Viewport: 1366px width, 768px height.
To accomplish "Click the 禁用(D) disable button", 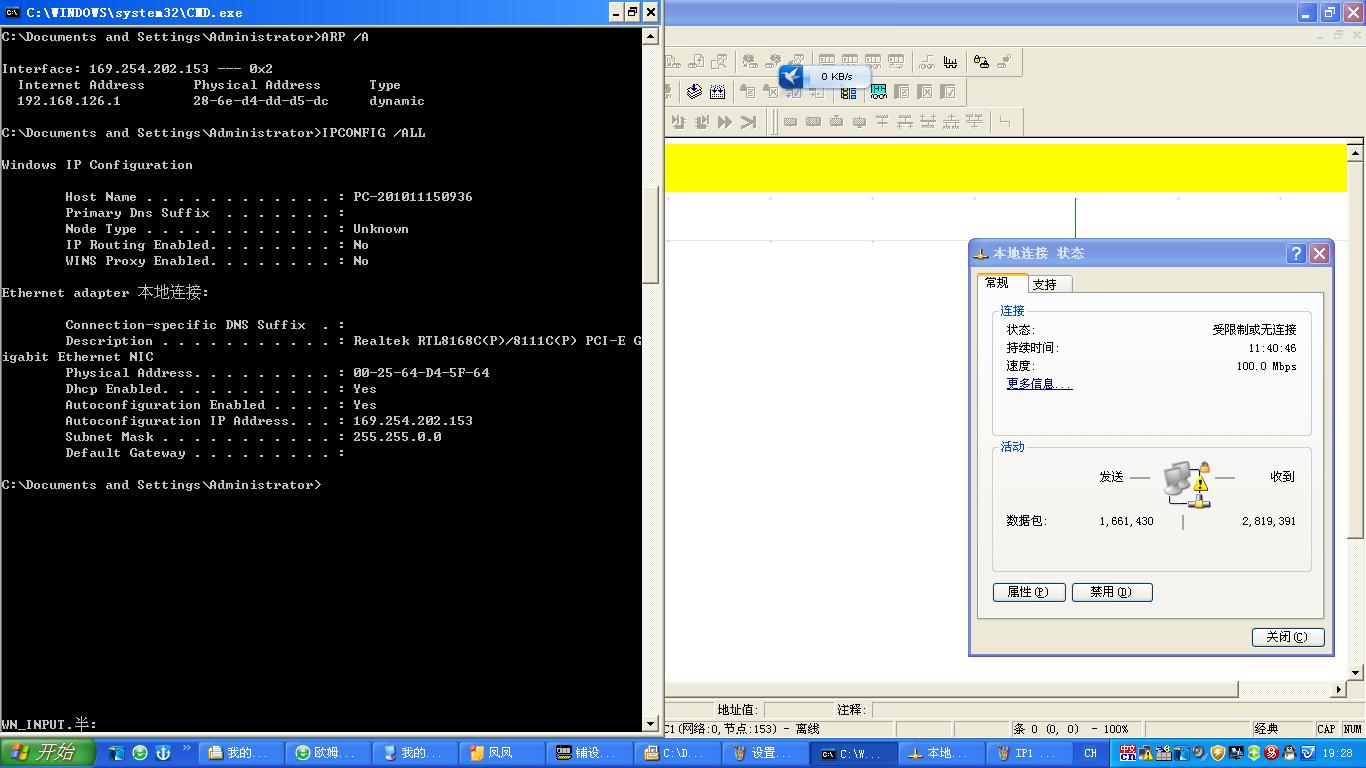I will 1111,592.
